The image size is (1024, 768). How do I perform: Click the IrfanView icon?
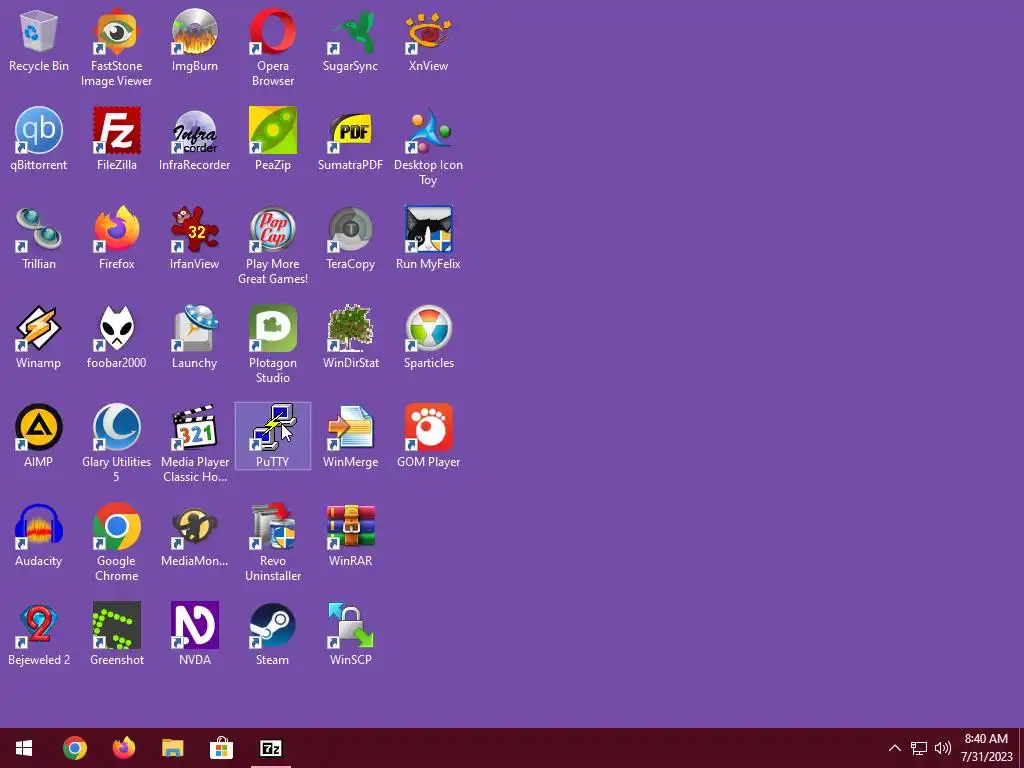(195, 238)
